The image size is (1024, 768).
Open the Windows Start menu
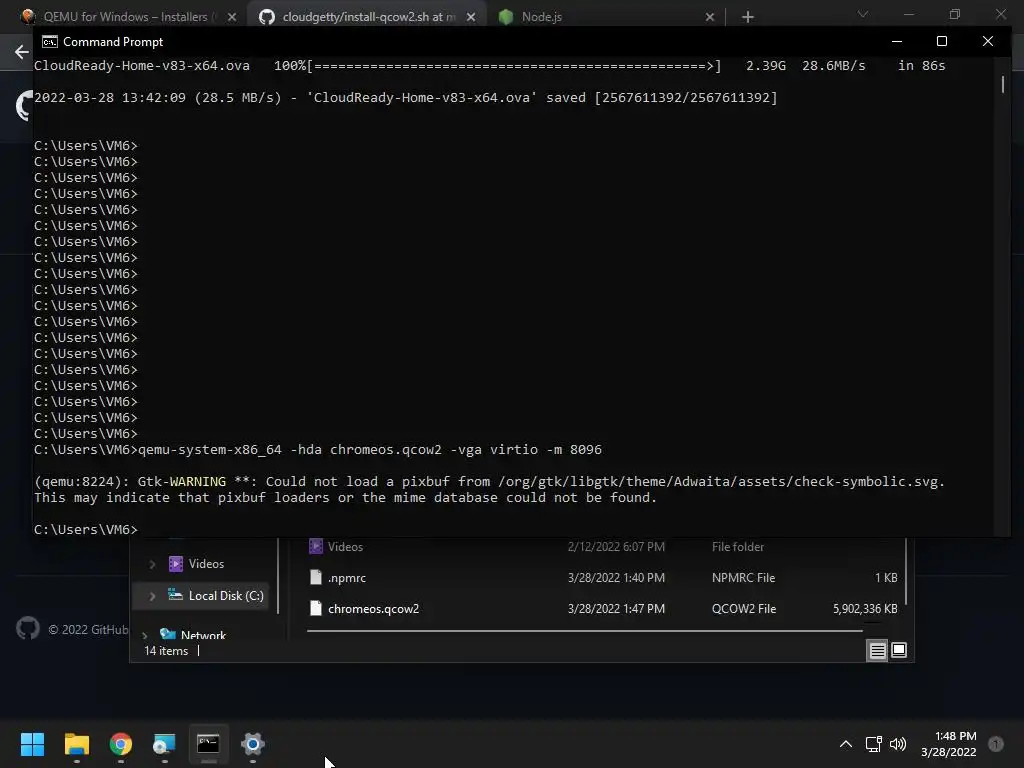pyautogui.click(x=32, y=744)
